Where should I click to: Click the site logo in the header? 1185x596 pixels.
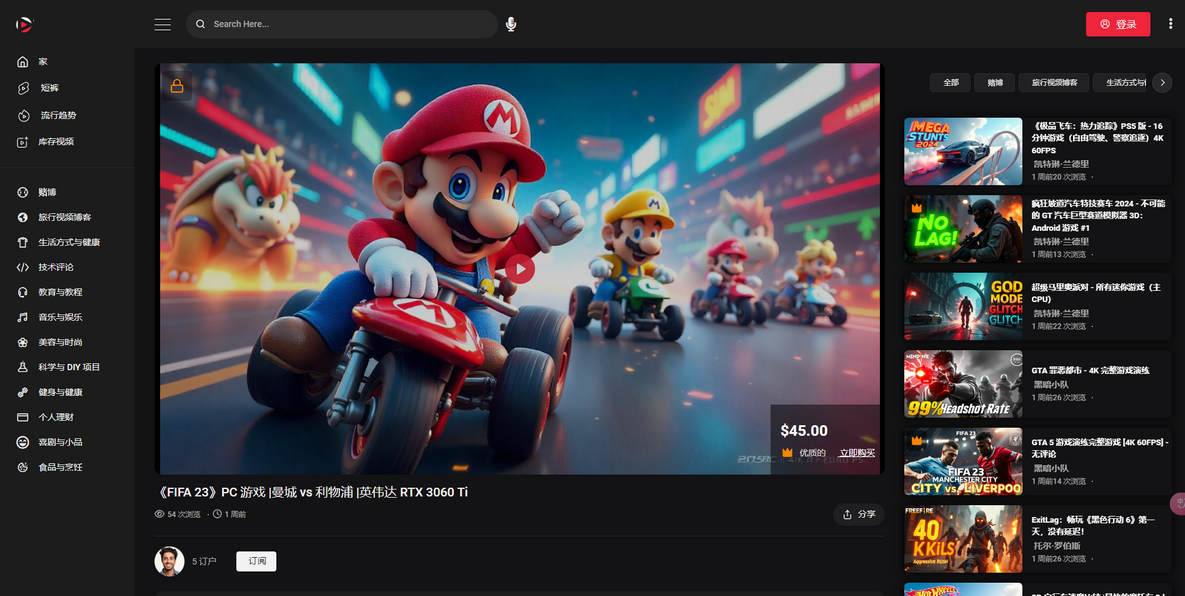pos(24,24)
